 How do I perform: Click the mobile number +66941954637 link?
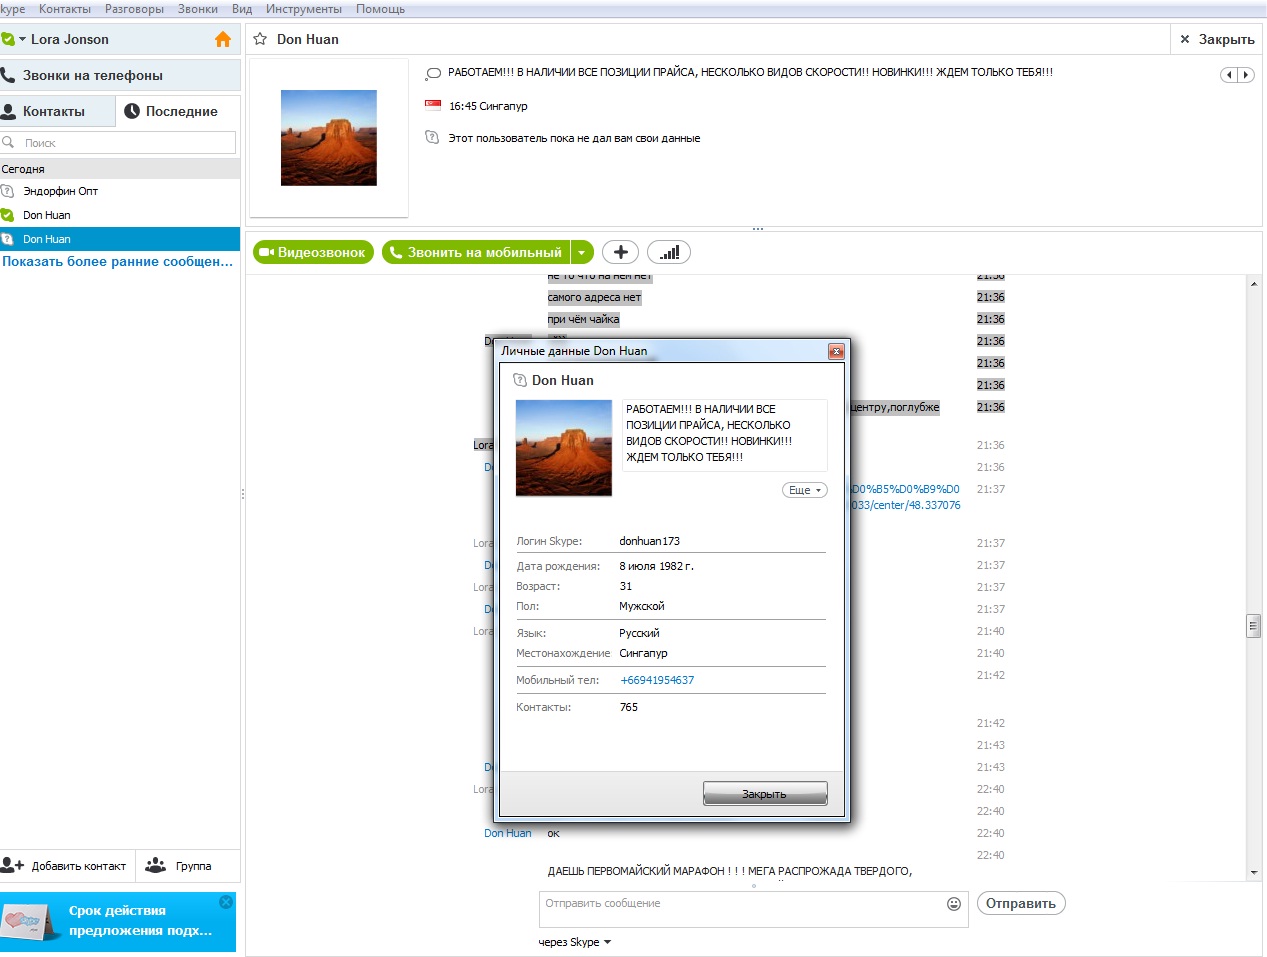[657, 680]
